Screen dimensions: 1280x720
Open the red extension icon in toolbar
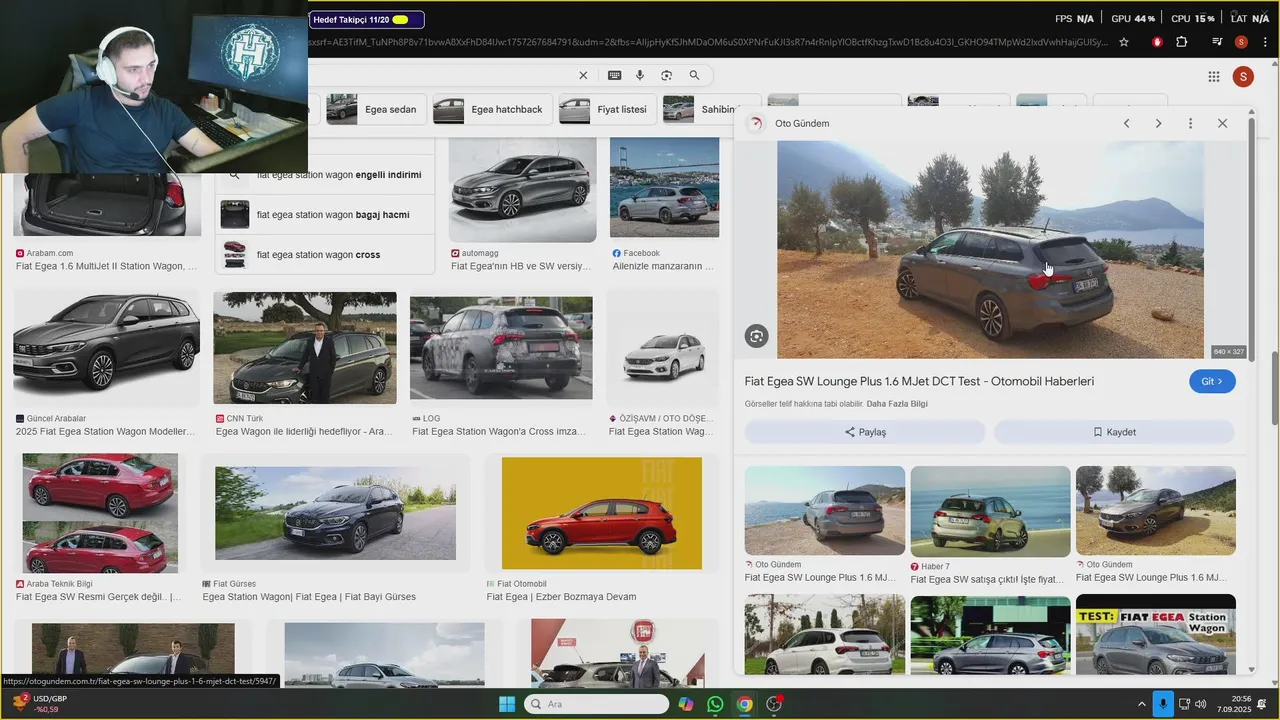click(x=1158, y=42)
